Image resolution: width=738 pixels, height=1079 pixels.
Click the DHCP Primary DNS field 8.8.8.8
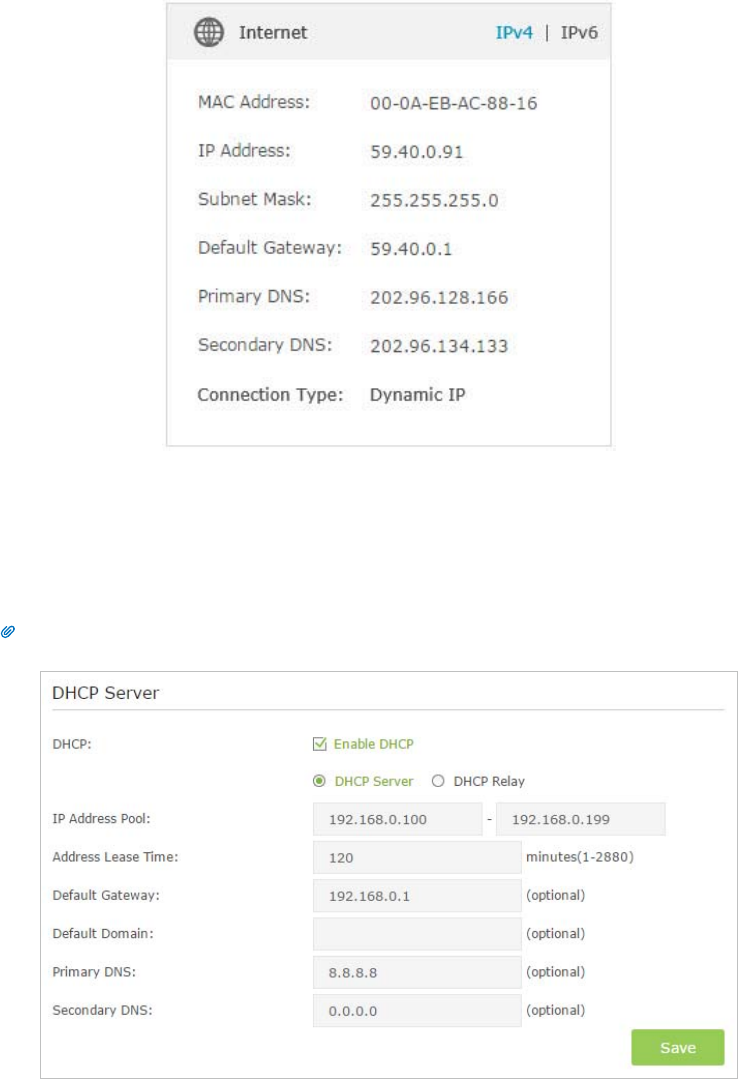click(x=417, y=972)
